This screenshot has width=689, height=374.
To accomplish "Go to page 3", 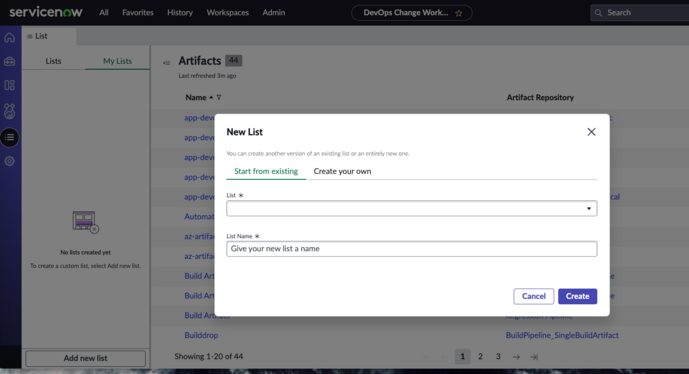I will coord(498,356).
